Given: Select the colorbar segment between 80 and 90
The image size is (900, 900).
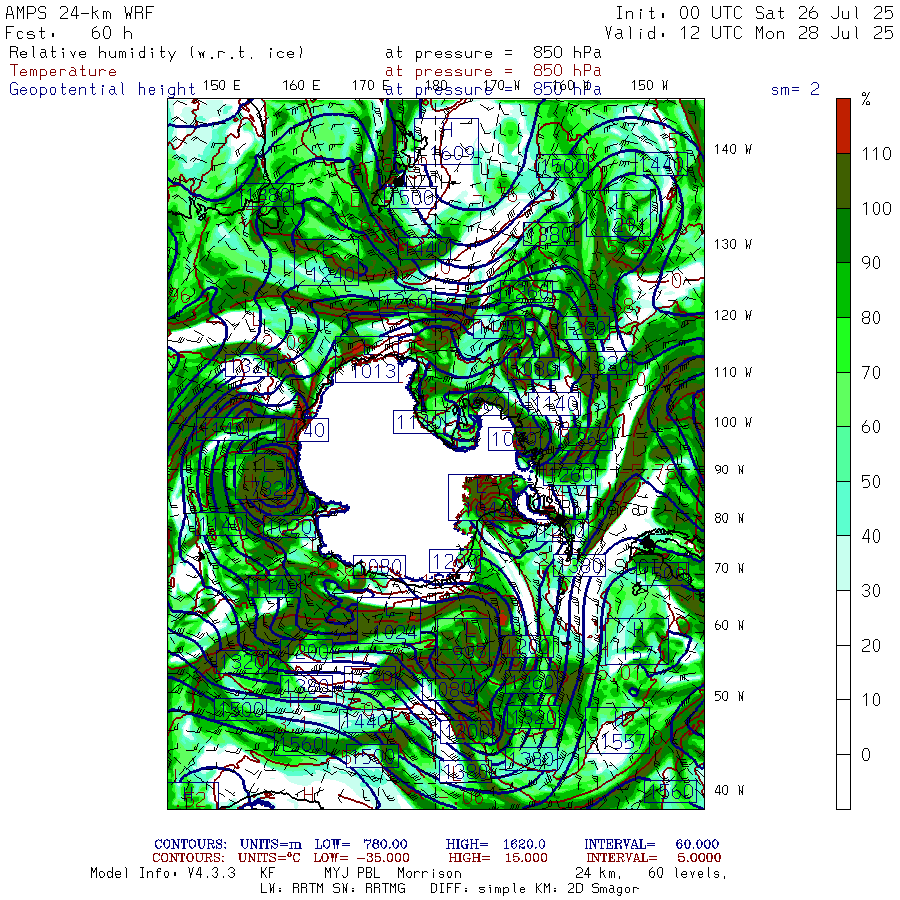Looking at the screenshot, I should [x=843, y=290].
